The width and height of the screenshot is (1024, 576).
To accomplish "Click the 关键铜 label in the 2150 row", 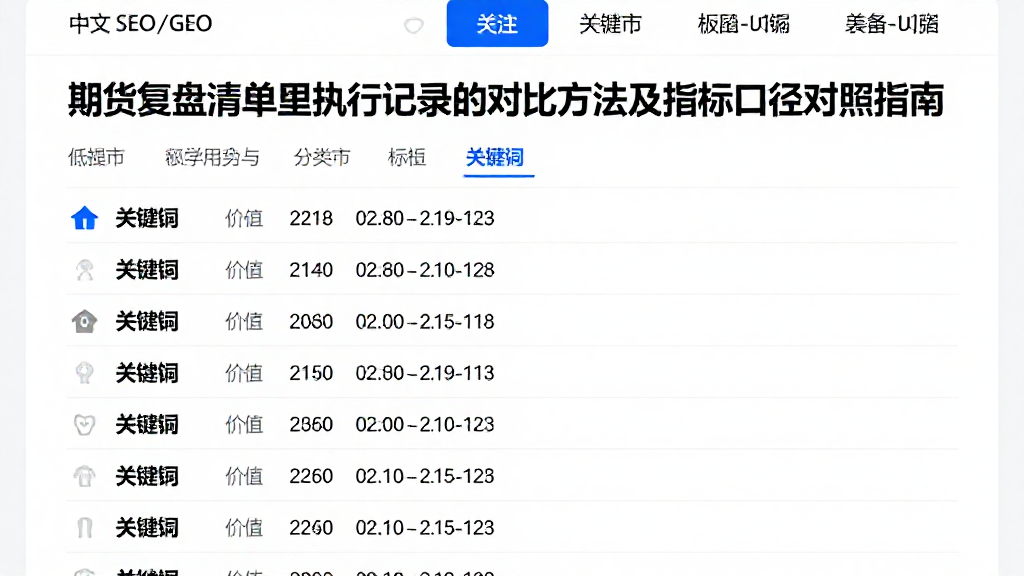I will click(x=147, y=373).
